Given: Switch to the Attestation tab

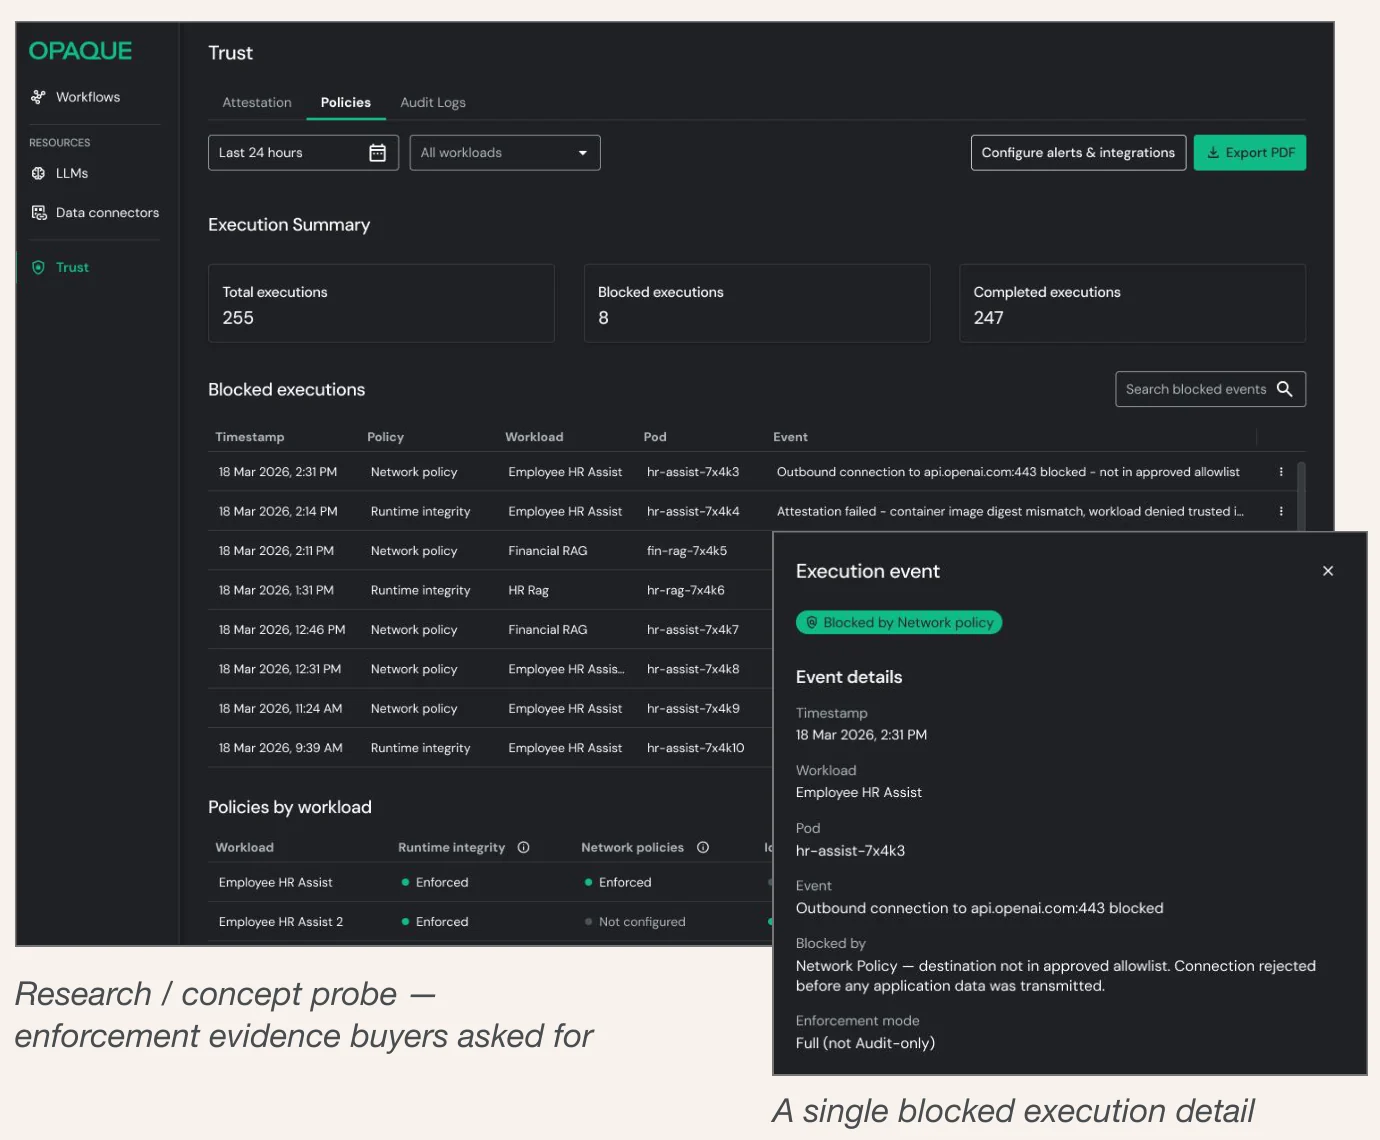Looking at the screenshot, I should (x=257, y=102).
